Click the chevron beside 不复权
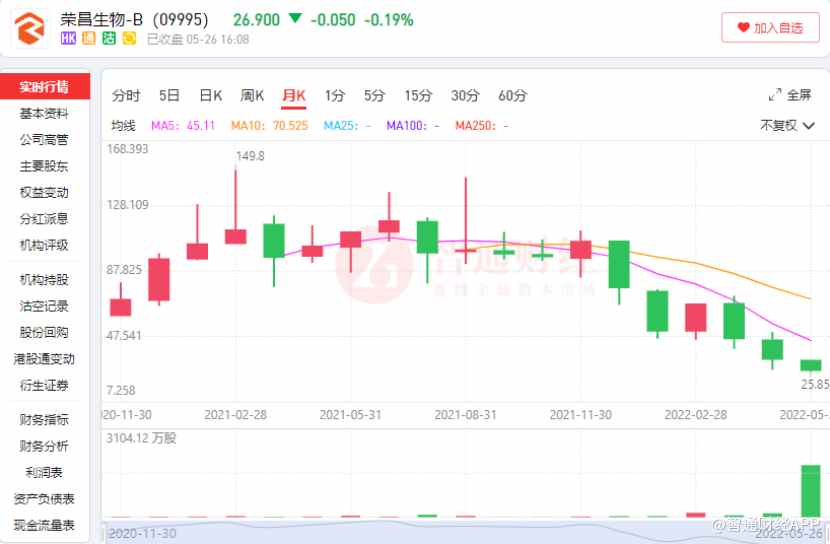 pos(808,126)
